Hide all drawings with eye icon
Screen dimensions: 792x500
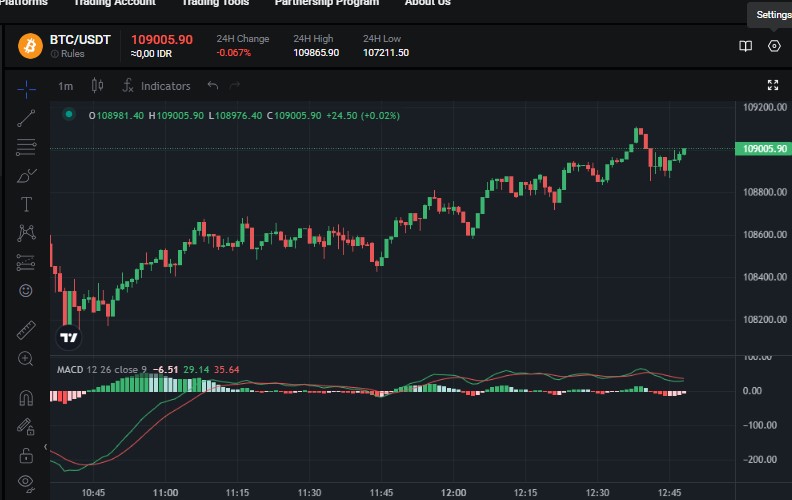coord(26,483)
